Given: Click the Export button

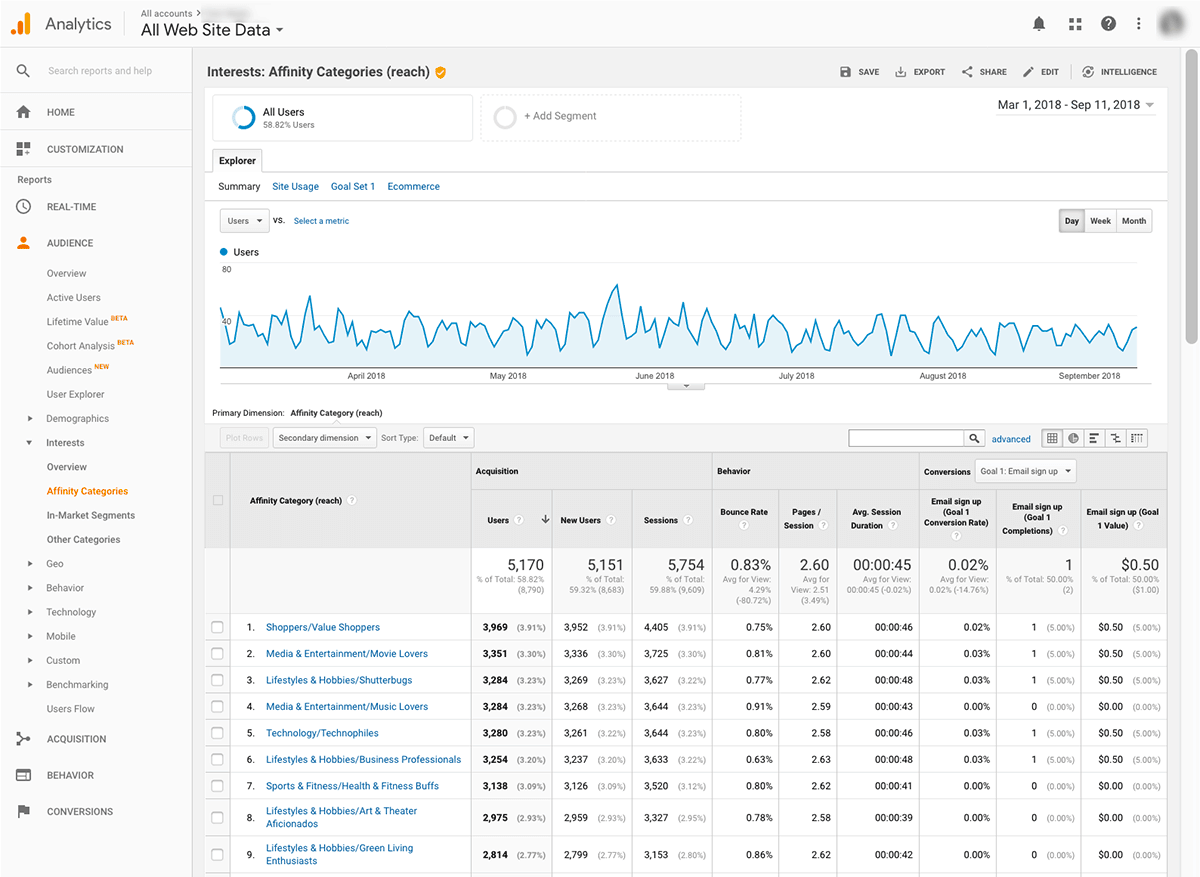Looking at the screenshot, I should (x=920, y=72).
